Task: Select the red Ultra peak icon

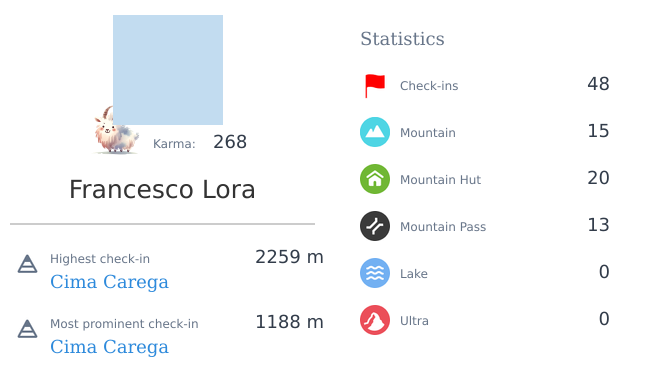Action: point(375,320)
